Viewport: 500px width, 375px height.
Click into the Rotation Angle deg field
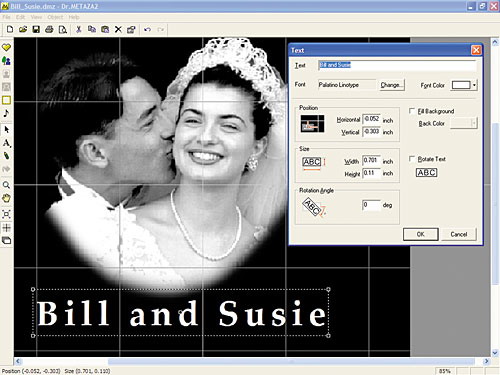tap(371, 205)
